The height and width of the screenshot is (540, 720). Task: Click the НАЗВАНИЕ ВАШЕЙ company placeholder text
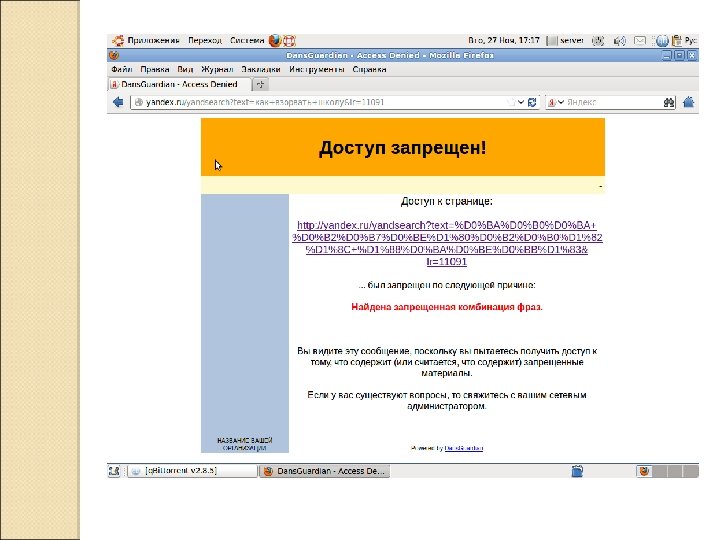245,444
